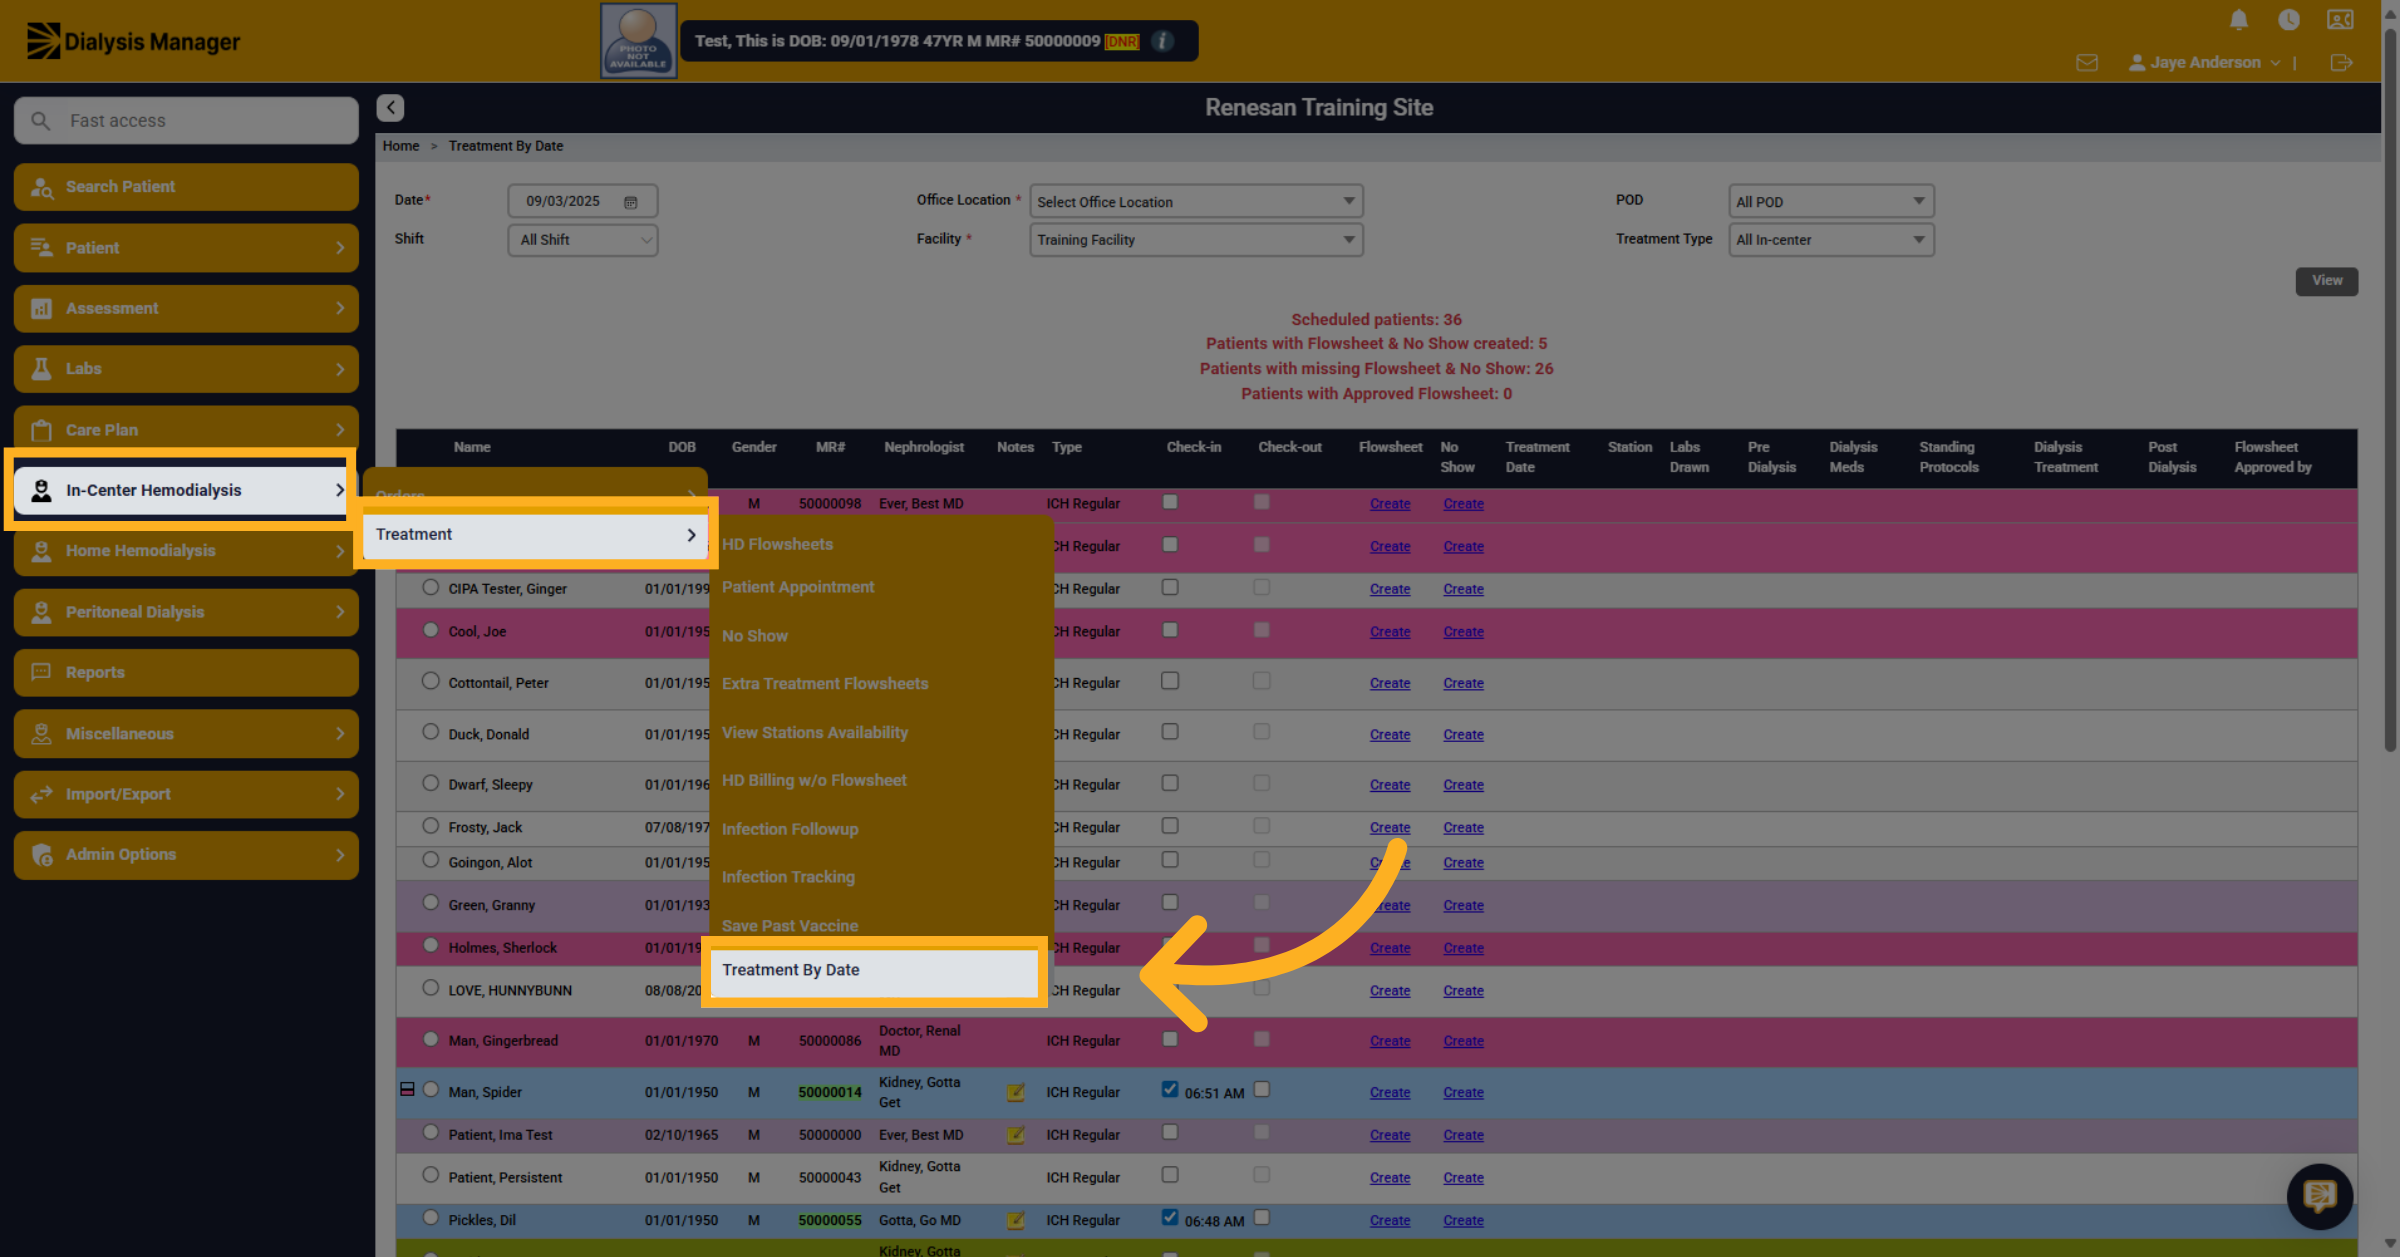Click the View button
Screen dimensions: 2400x1257
2326,281
